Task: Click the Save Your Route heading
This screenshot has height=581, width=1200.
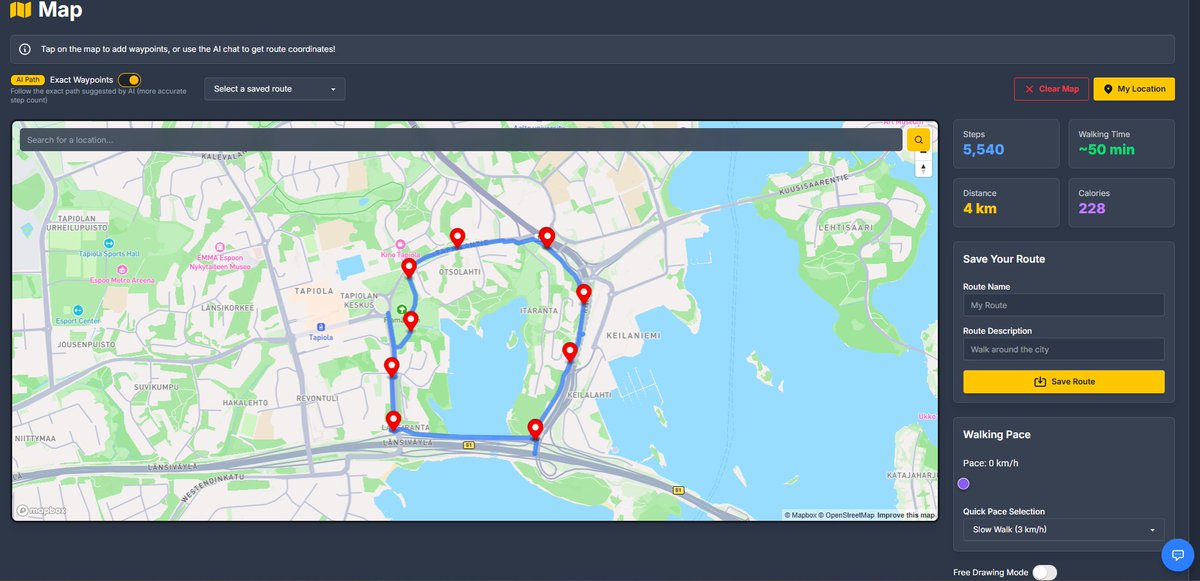Action: click(1004, 259)
